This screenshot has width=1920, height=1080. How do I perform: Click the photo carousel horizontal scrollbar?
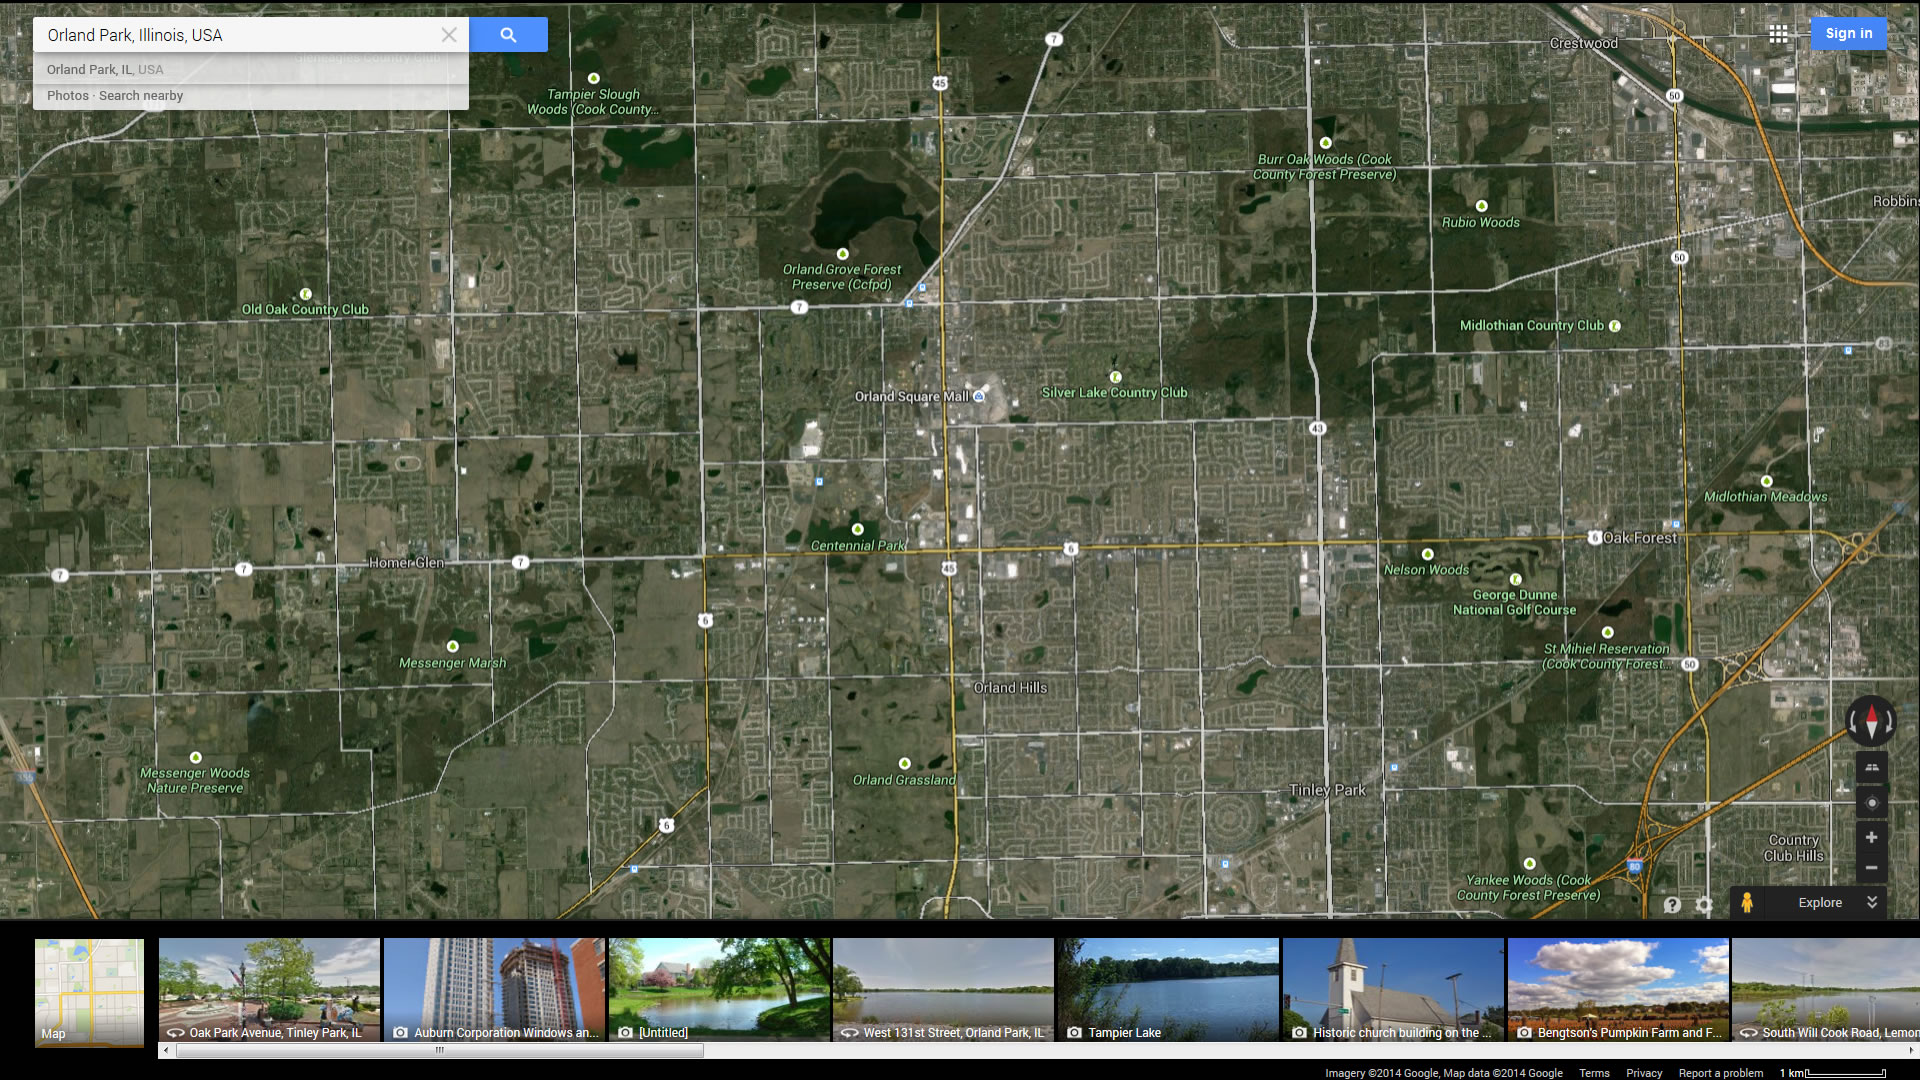440,1051
